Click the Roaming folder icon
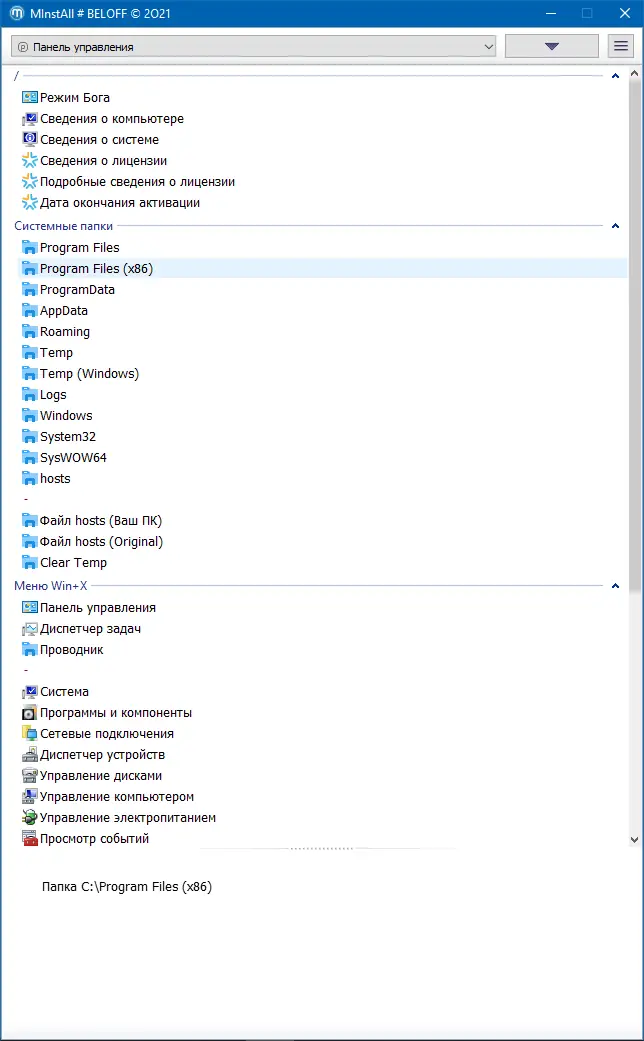 29,332
